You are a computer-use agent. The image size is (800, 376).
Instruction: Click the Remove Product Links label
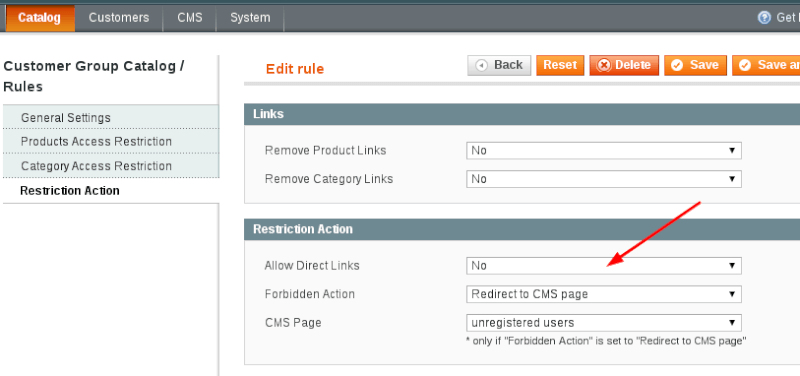326,151
